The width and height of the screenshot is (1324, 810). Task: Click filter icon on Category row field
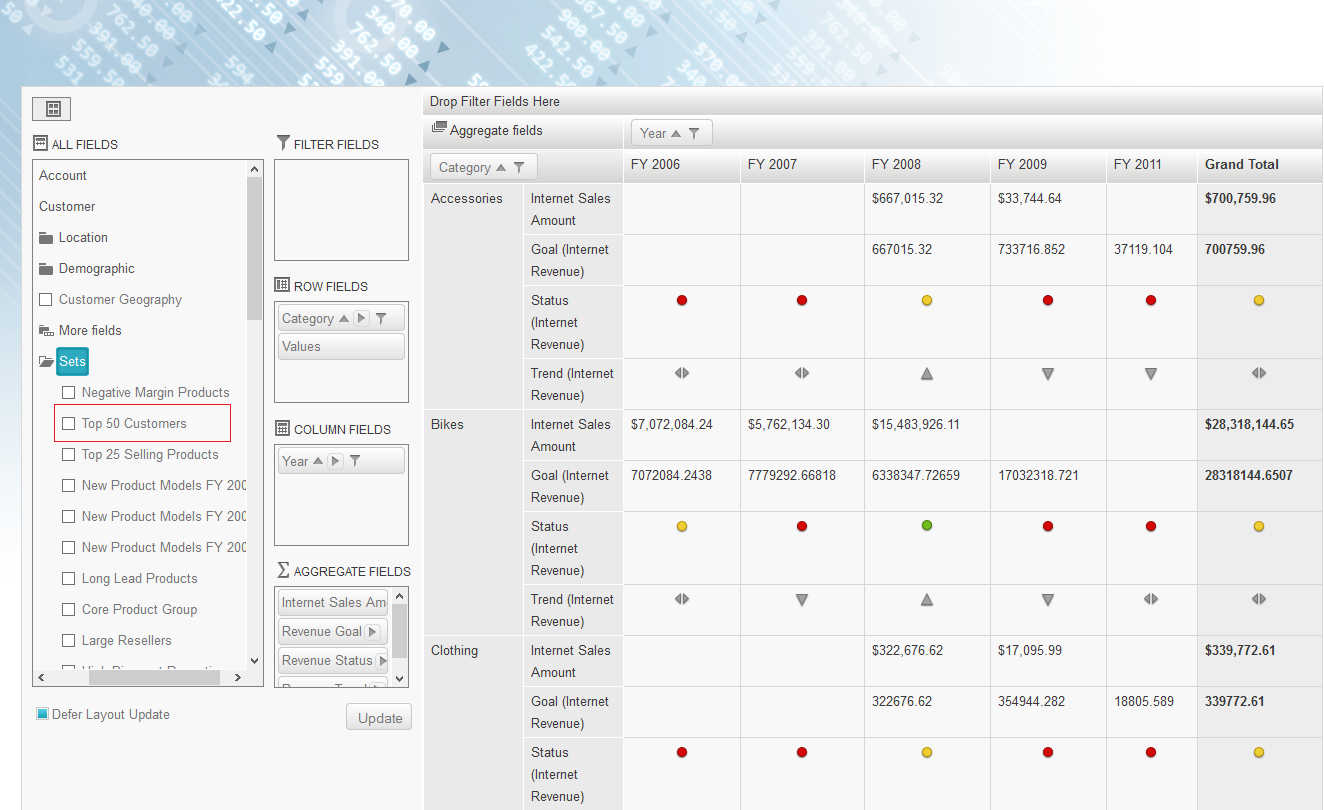point(381,318)
